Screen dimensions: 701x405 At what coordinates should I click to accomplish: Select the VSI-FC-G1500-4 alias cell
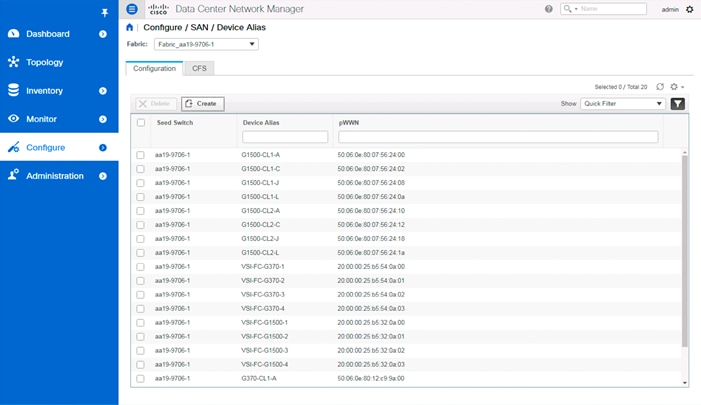pyautogui.click(x=265, y=364)
